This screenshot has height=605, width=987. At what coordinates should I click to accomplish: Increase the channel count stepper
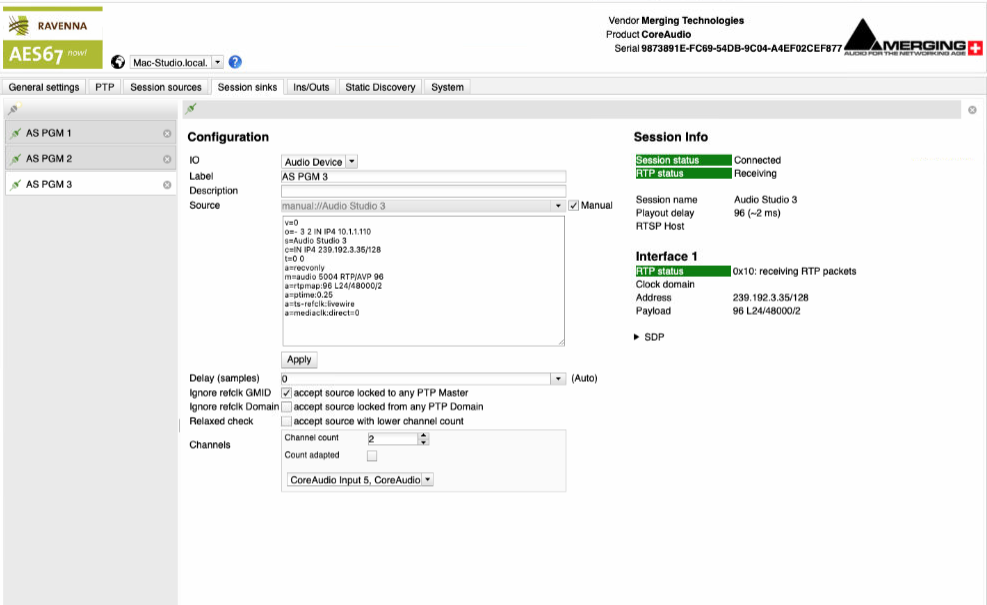[x=424, y=436]
